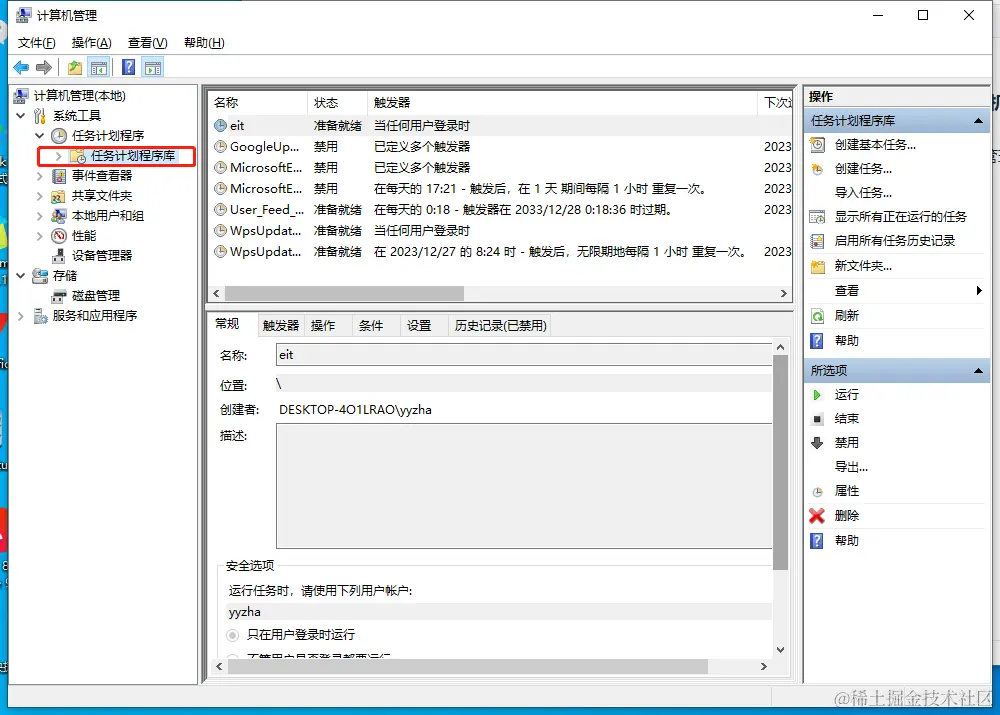Select the 只在用户登录时运行 radio button
Viewport: 1000px width, 715px height.
(233, 635)
